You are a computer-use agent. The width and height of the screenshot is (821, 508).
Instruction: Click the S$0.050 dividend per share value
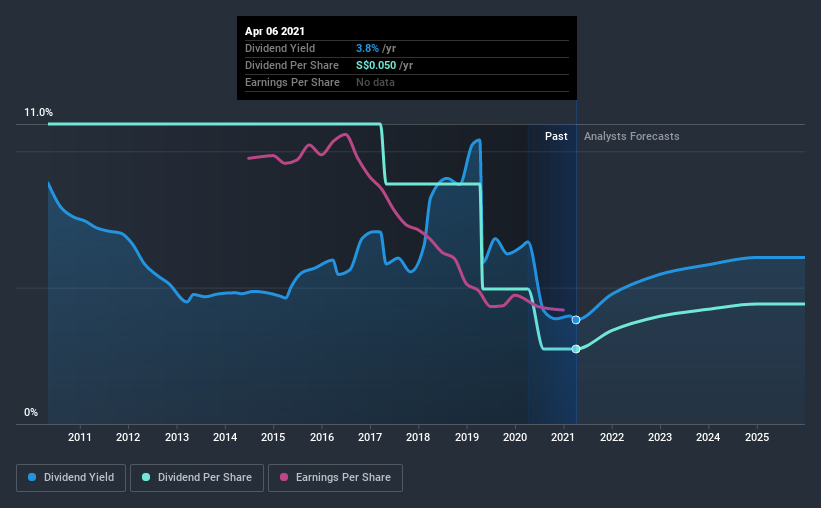[x=376, y=65]
